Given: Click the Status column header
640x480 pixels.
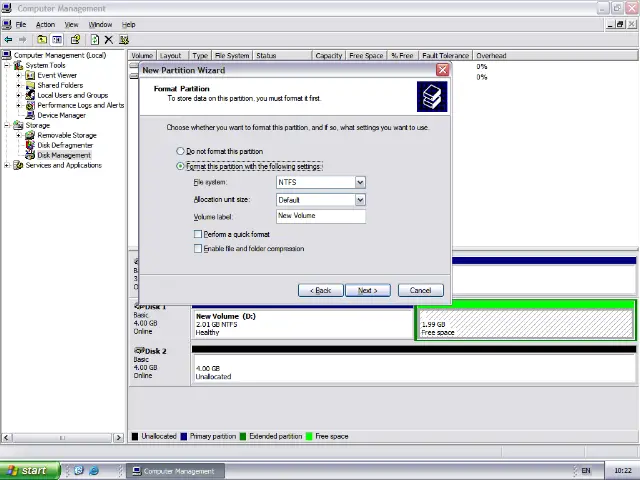Looking at the screenshot, I should (x=282, y=56).
